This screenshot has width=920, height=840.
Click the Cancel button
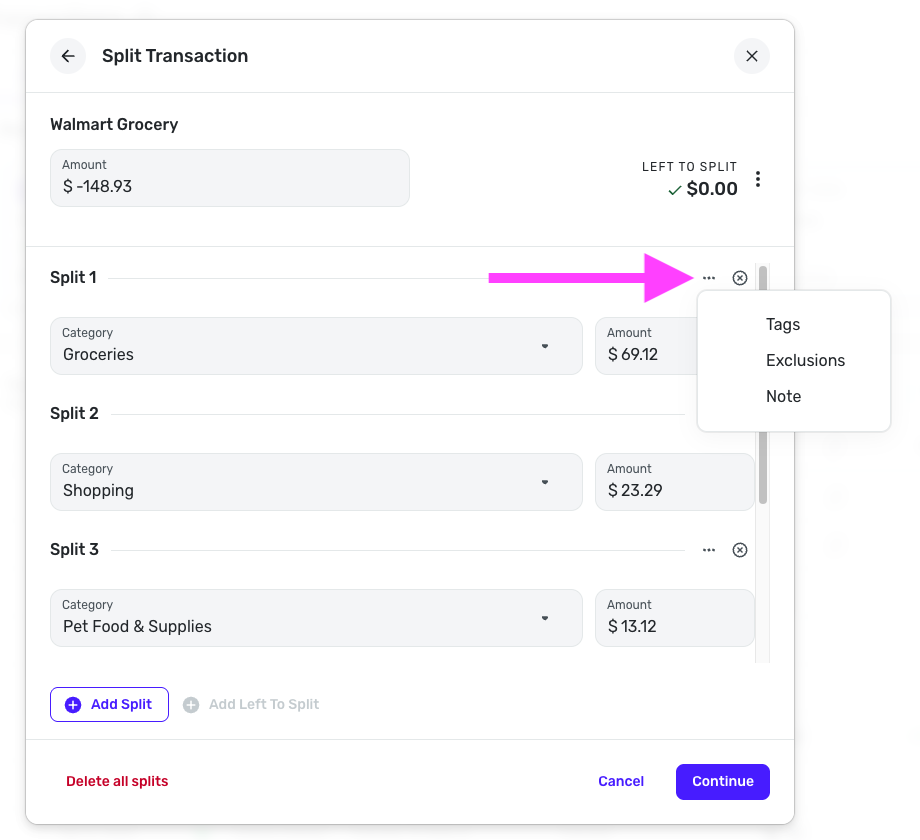[621, 781]
